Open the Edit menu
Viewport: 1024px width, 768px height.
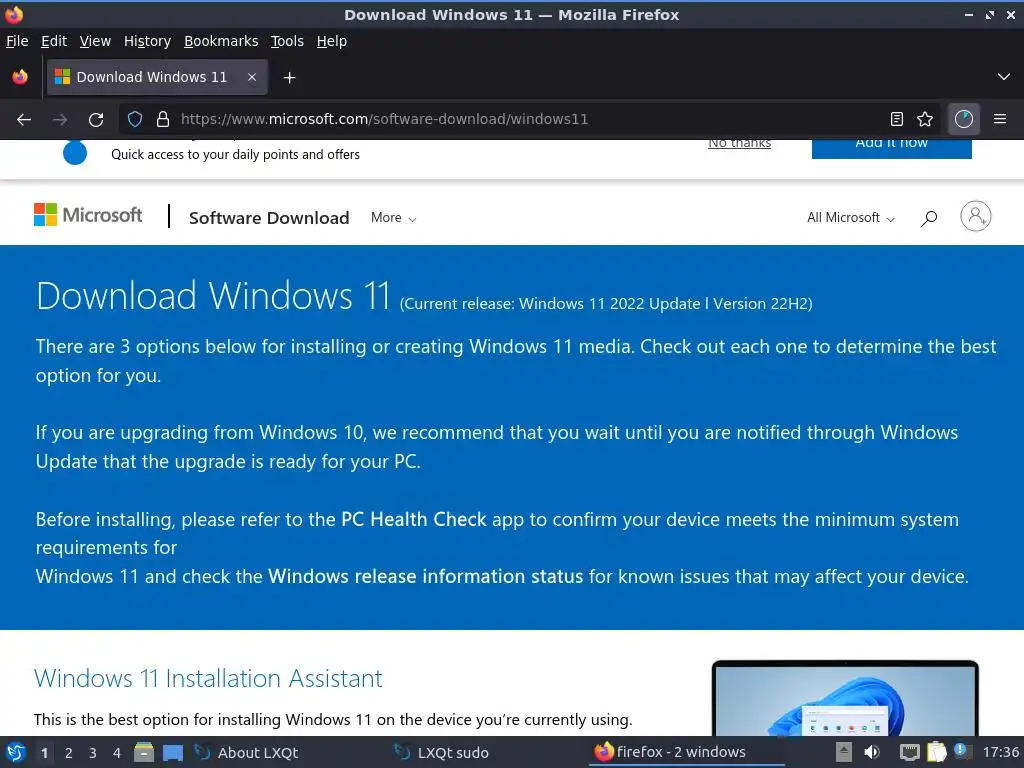pos(54,41)
